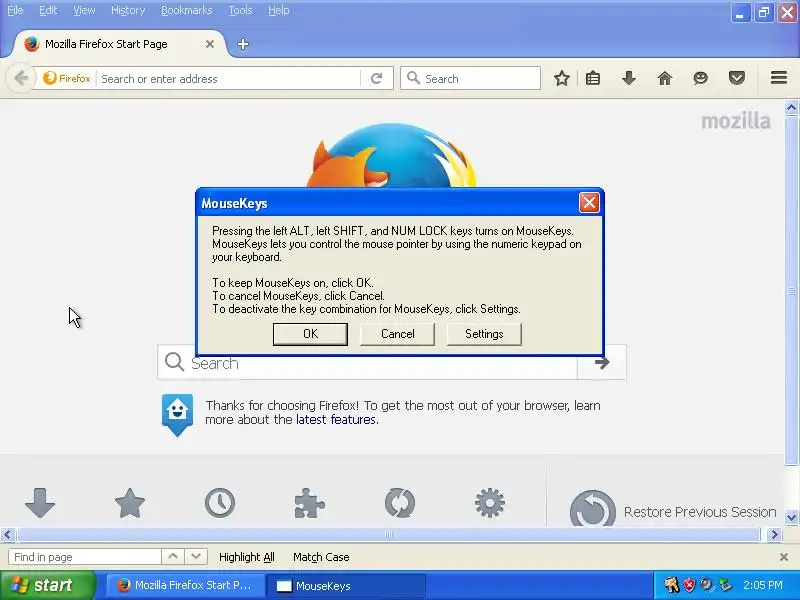This screenshot has width=800, height=600.
Task: Bookmark this page with the star icon
Action: click(562, 78)
